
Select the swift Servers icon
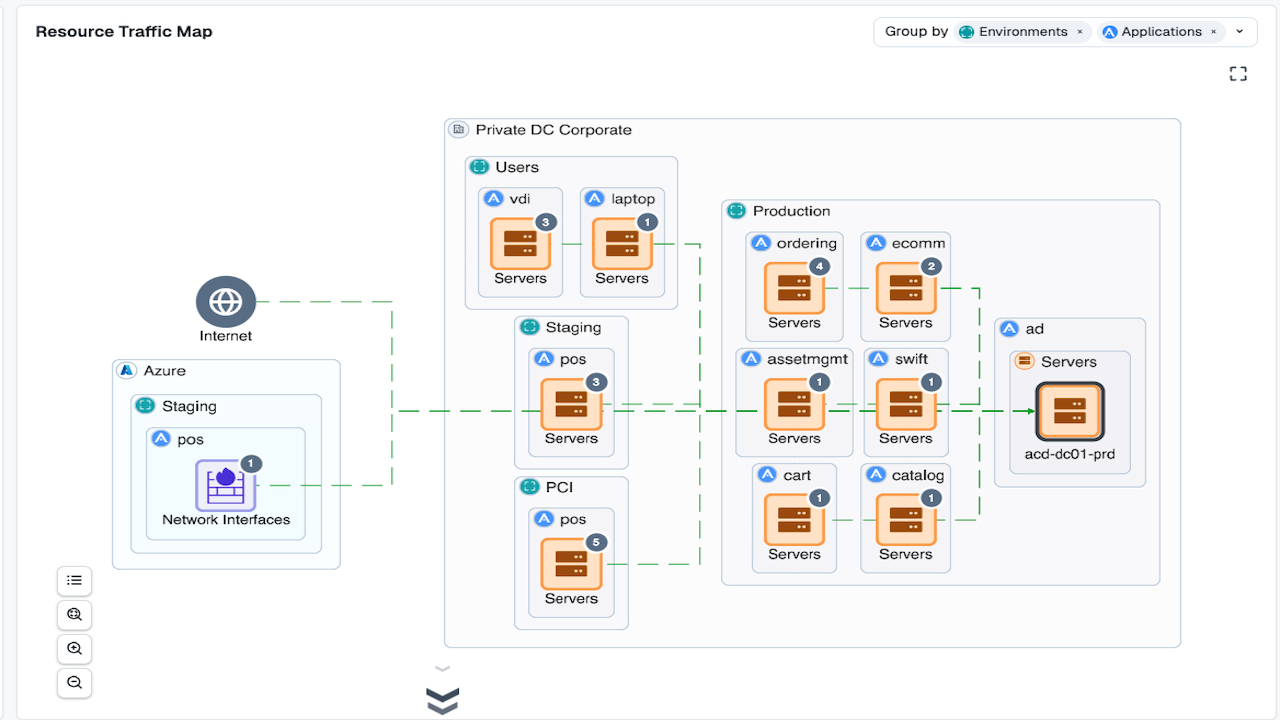(906, 404)
